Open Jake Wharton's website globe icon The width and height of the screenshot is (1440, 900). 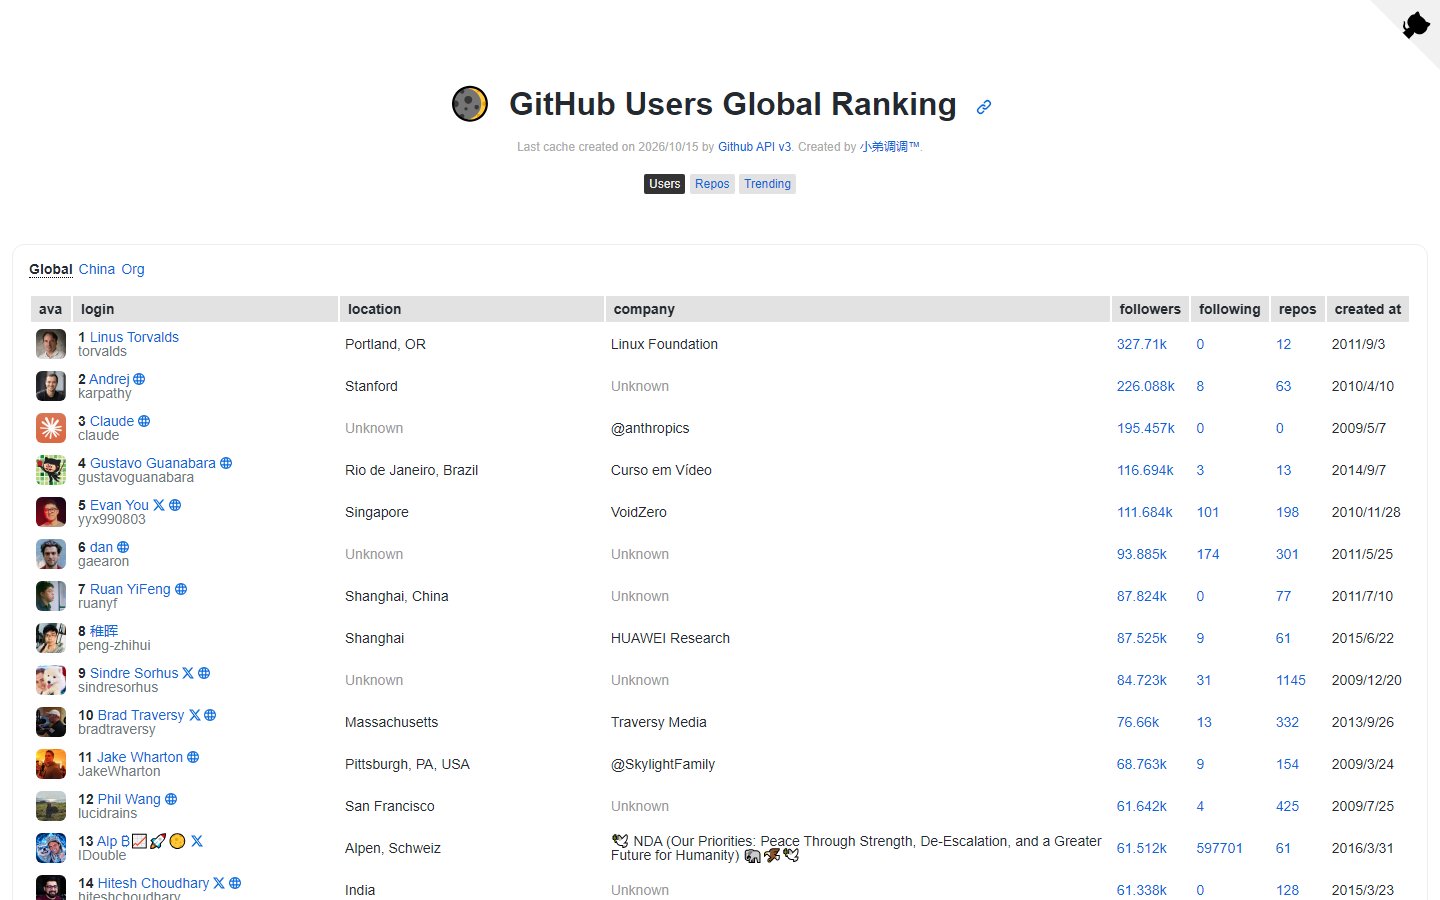point(193,757)
